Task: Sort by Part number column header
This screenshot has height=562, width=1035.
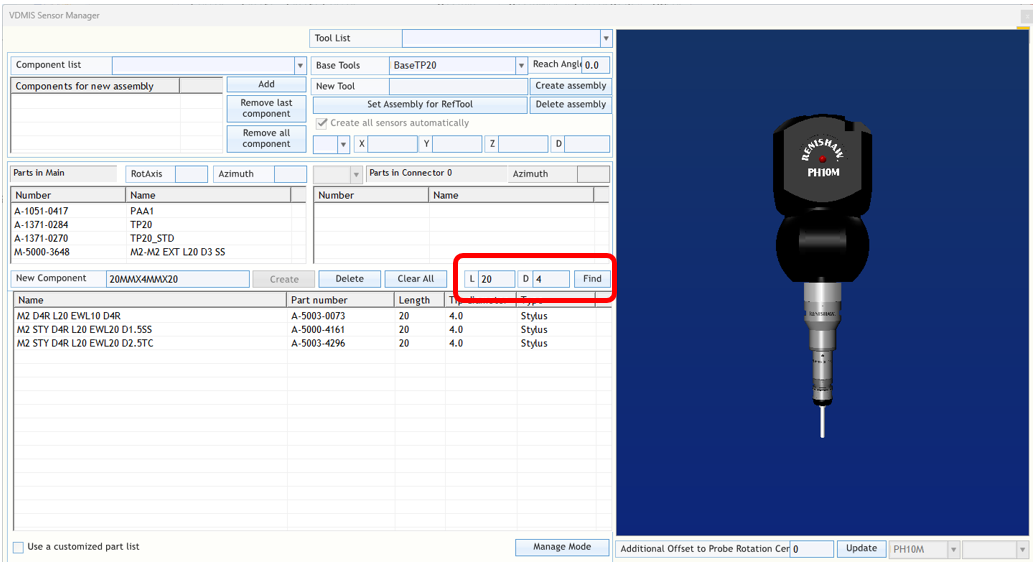Action: [x=341, y=300]
